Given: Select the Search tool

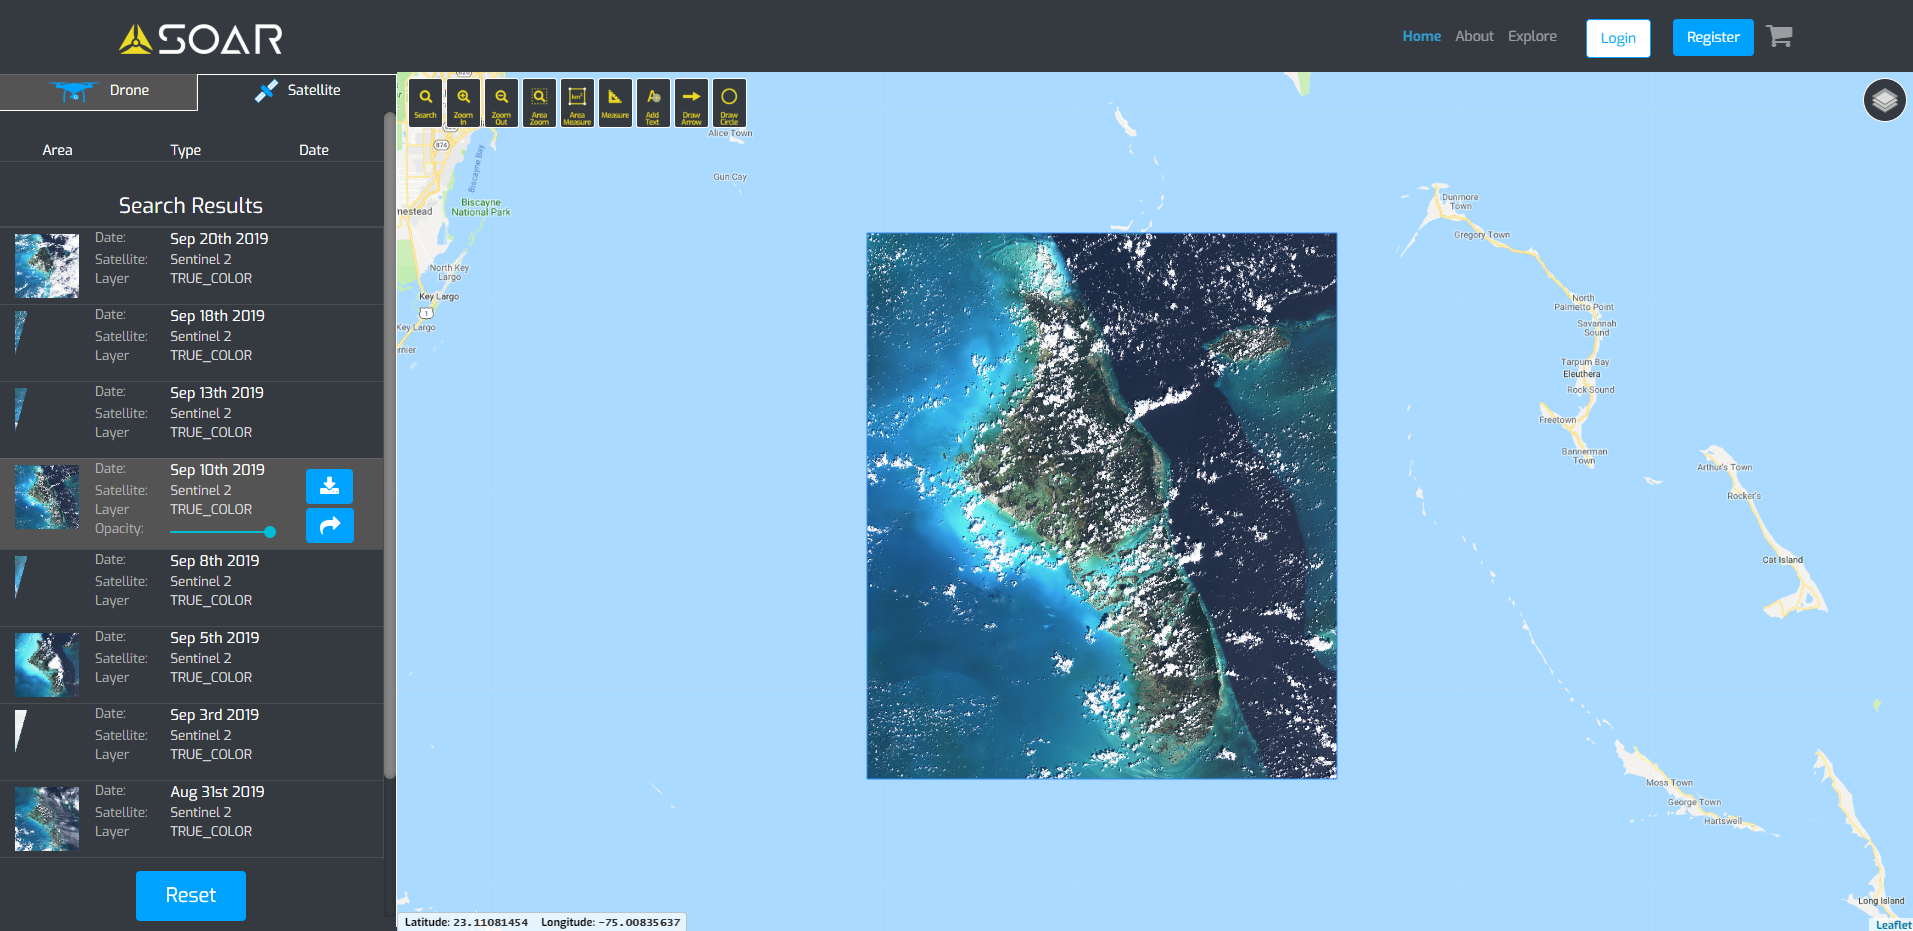Looking at the screenshot, I should pos(425,102).
